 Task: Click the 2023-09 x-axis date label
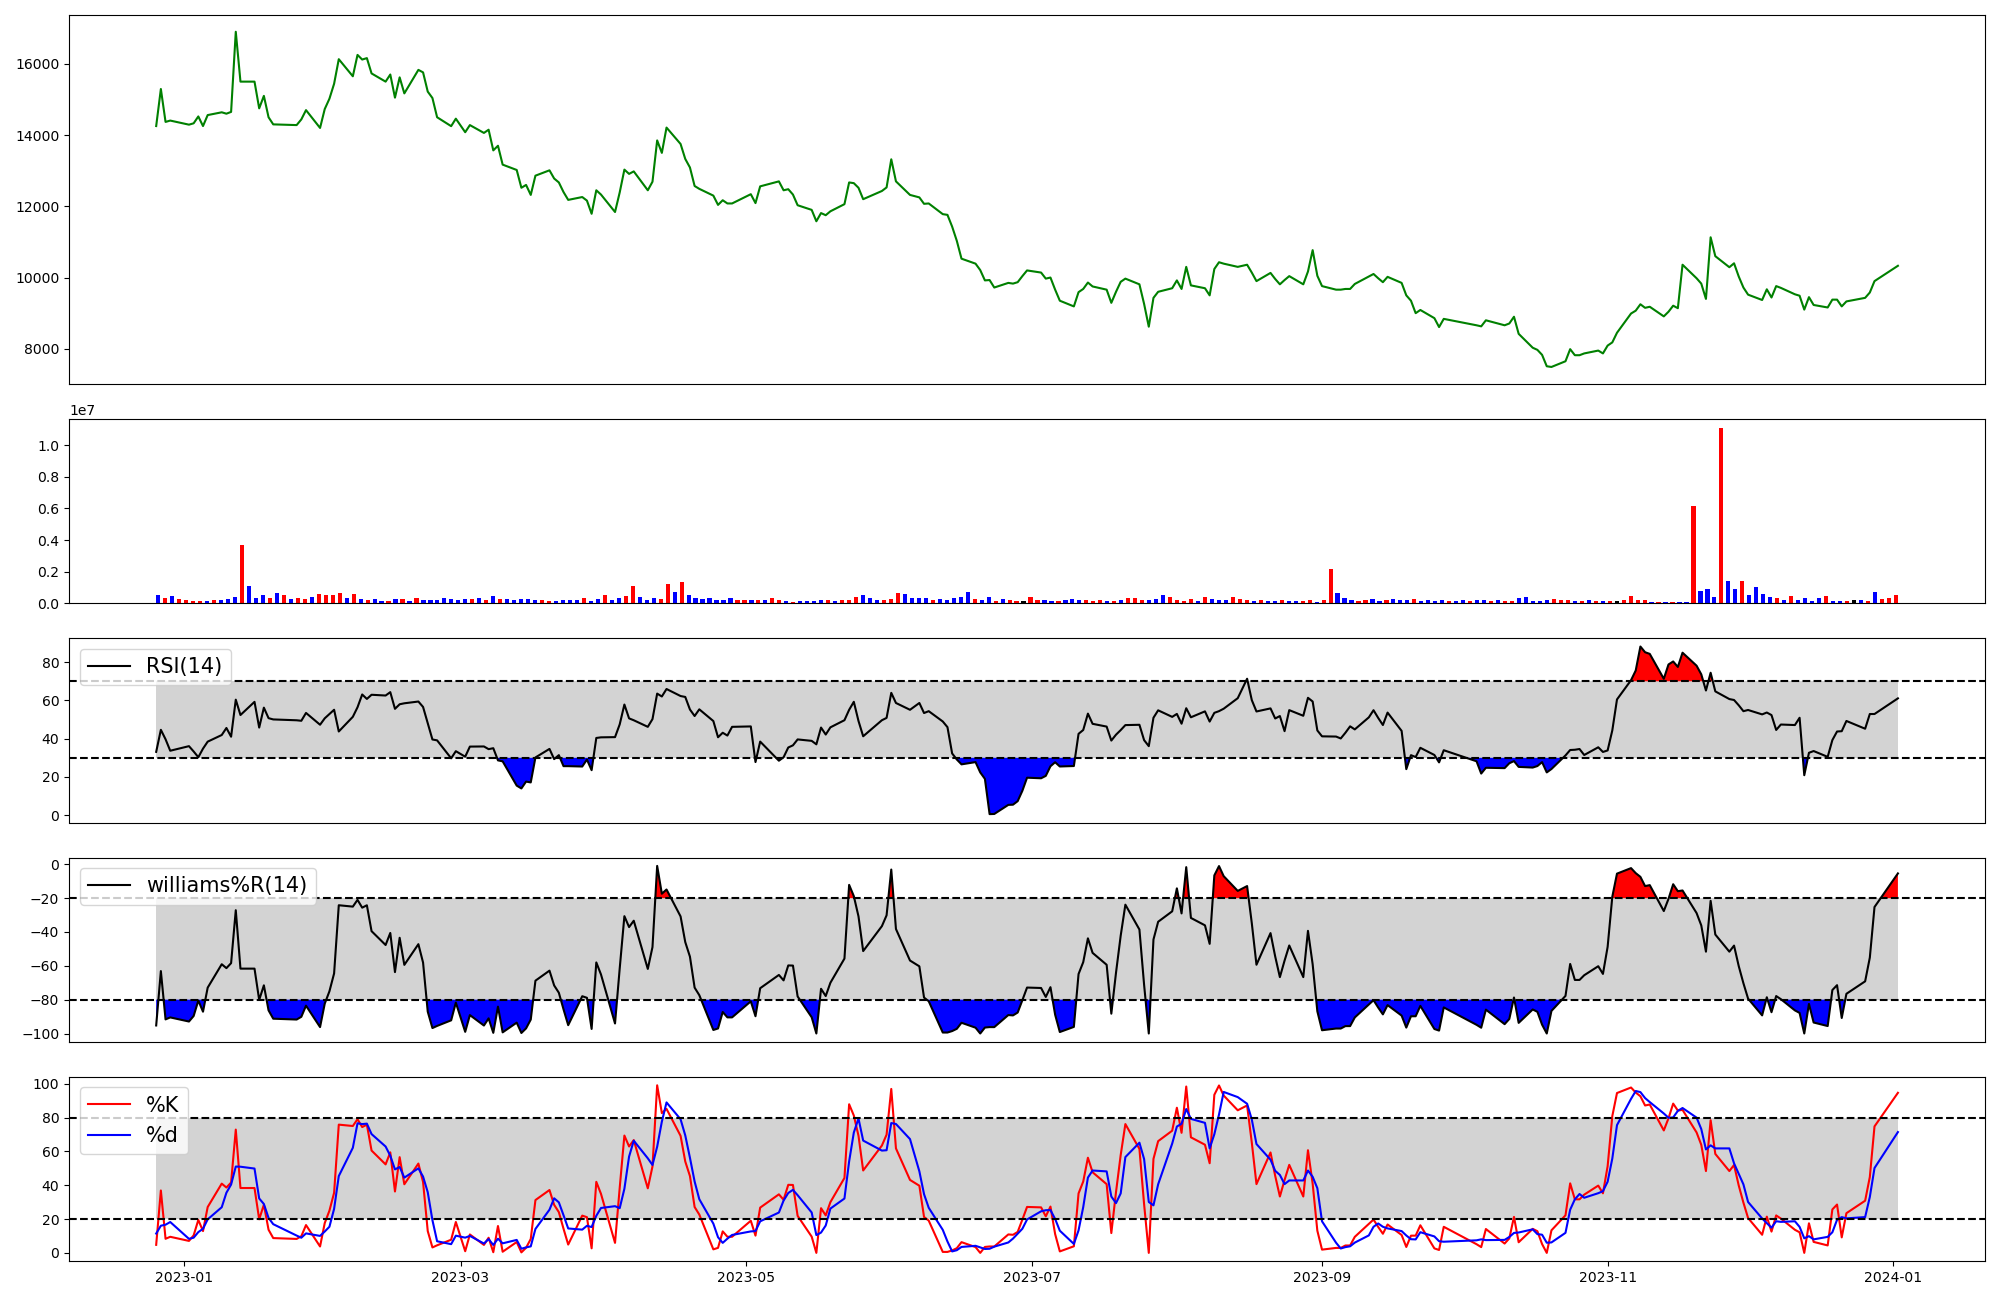pos(1322,1277)
